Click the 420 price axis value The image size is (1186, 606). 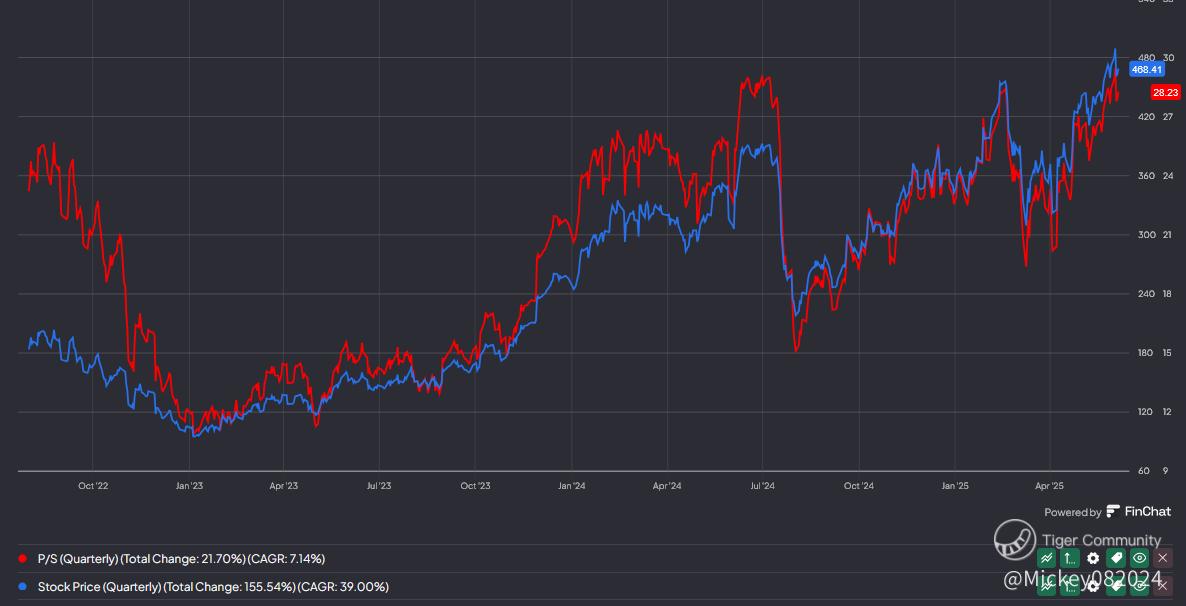pos(1146,117)
